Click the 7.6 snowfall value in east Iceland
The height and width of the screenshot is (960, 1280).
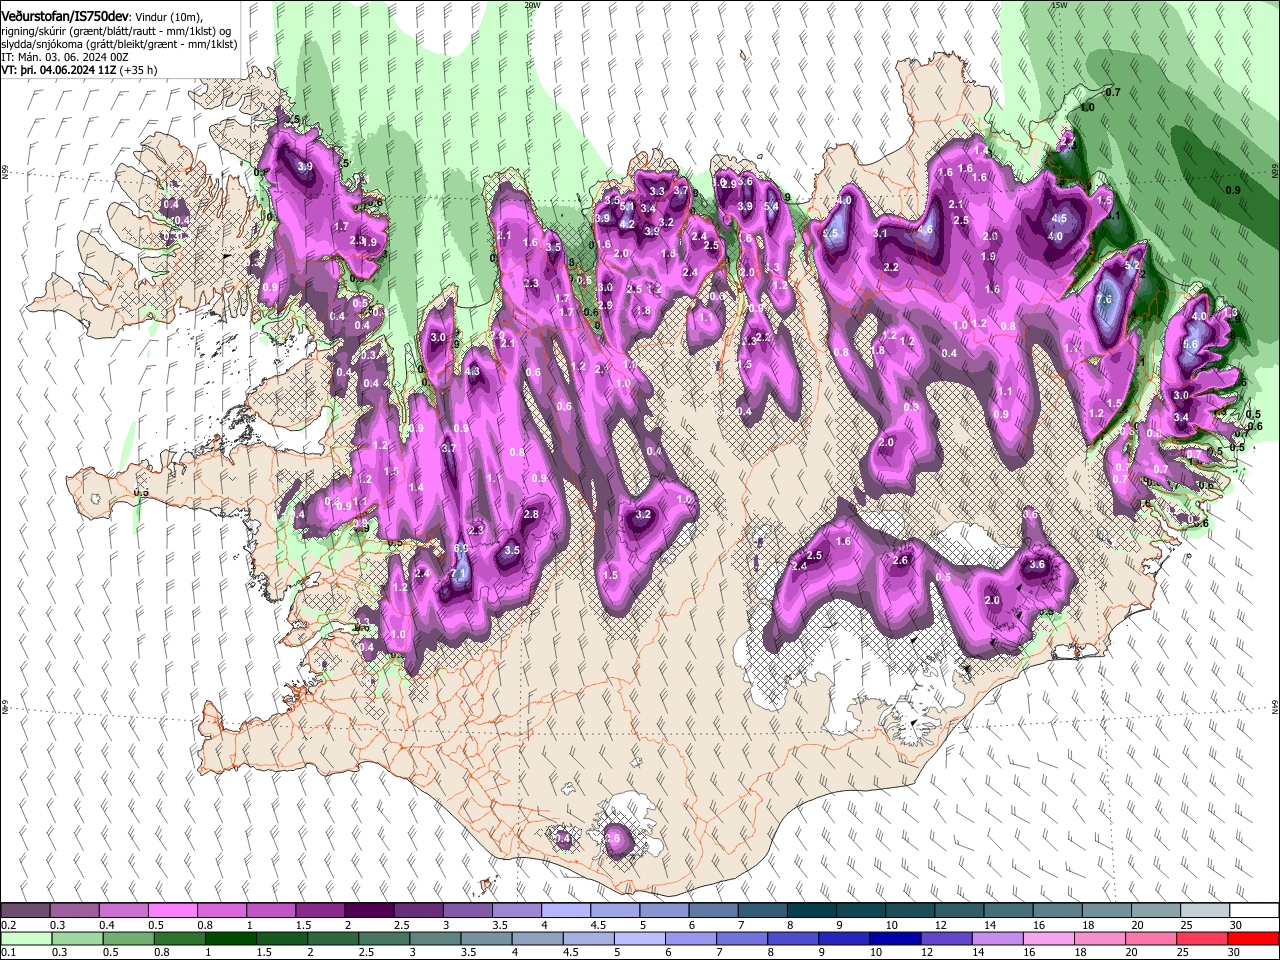1105,299
